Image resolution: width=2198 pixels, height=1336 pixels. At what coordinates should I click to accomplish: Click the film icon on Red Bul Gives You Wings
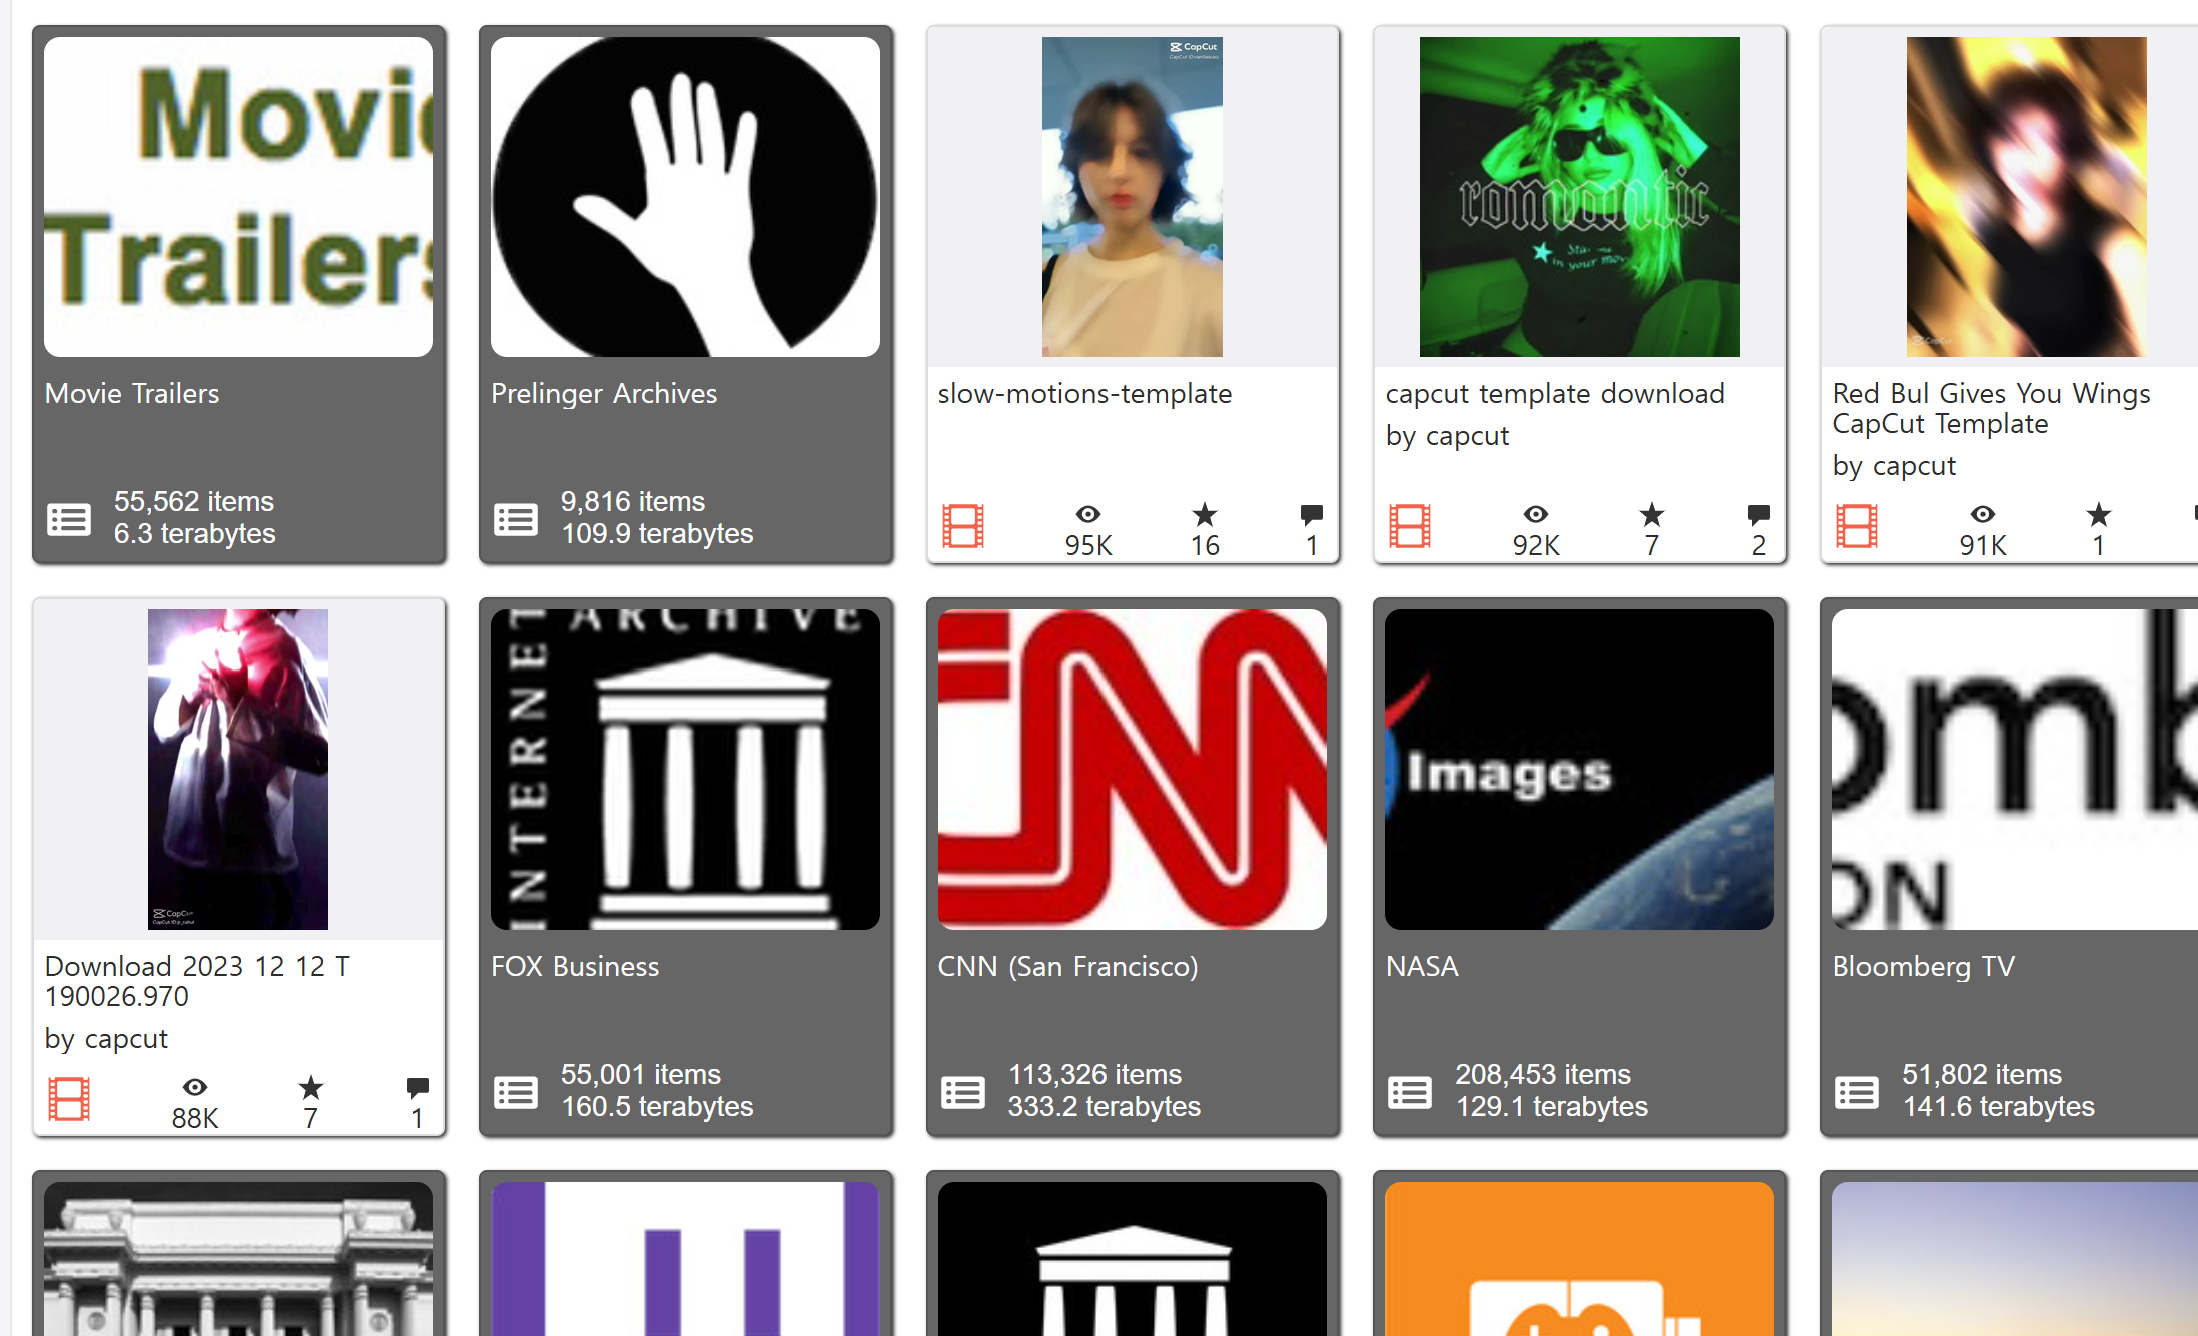pos(1857,526)
